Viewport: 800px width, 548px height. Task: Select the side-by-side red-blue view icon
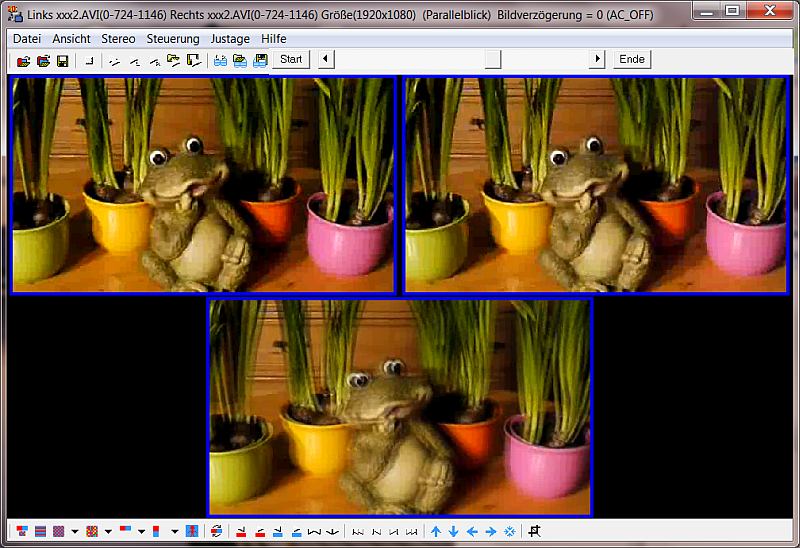[125, 530]
